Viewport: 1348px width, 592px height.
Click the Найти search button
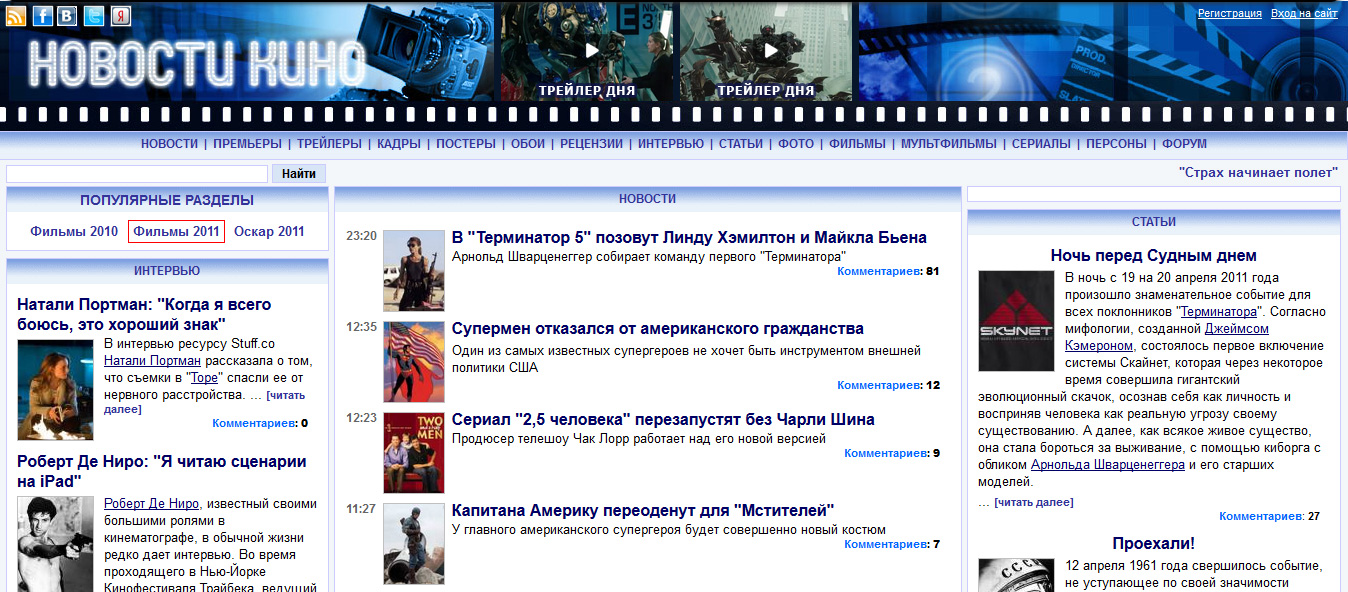[x=299, y=174]
